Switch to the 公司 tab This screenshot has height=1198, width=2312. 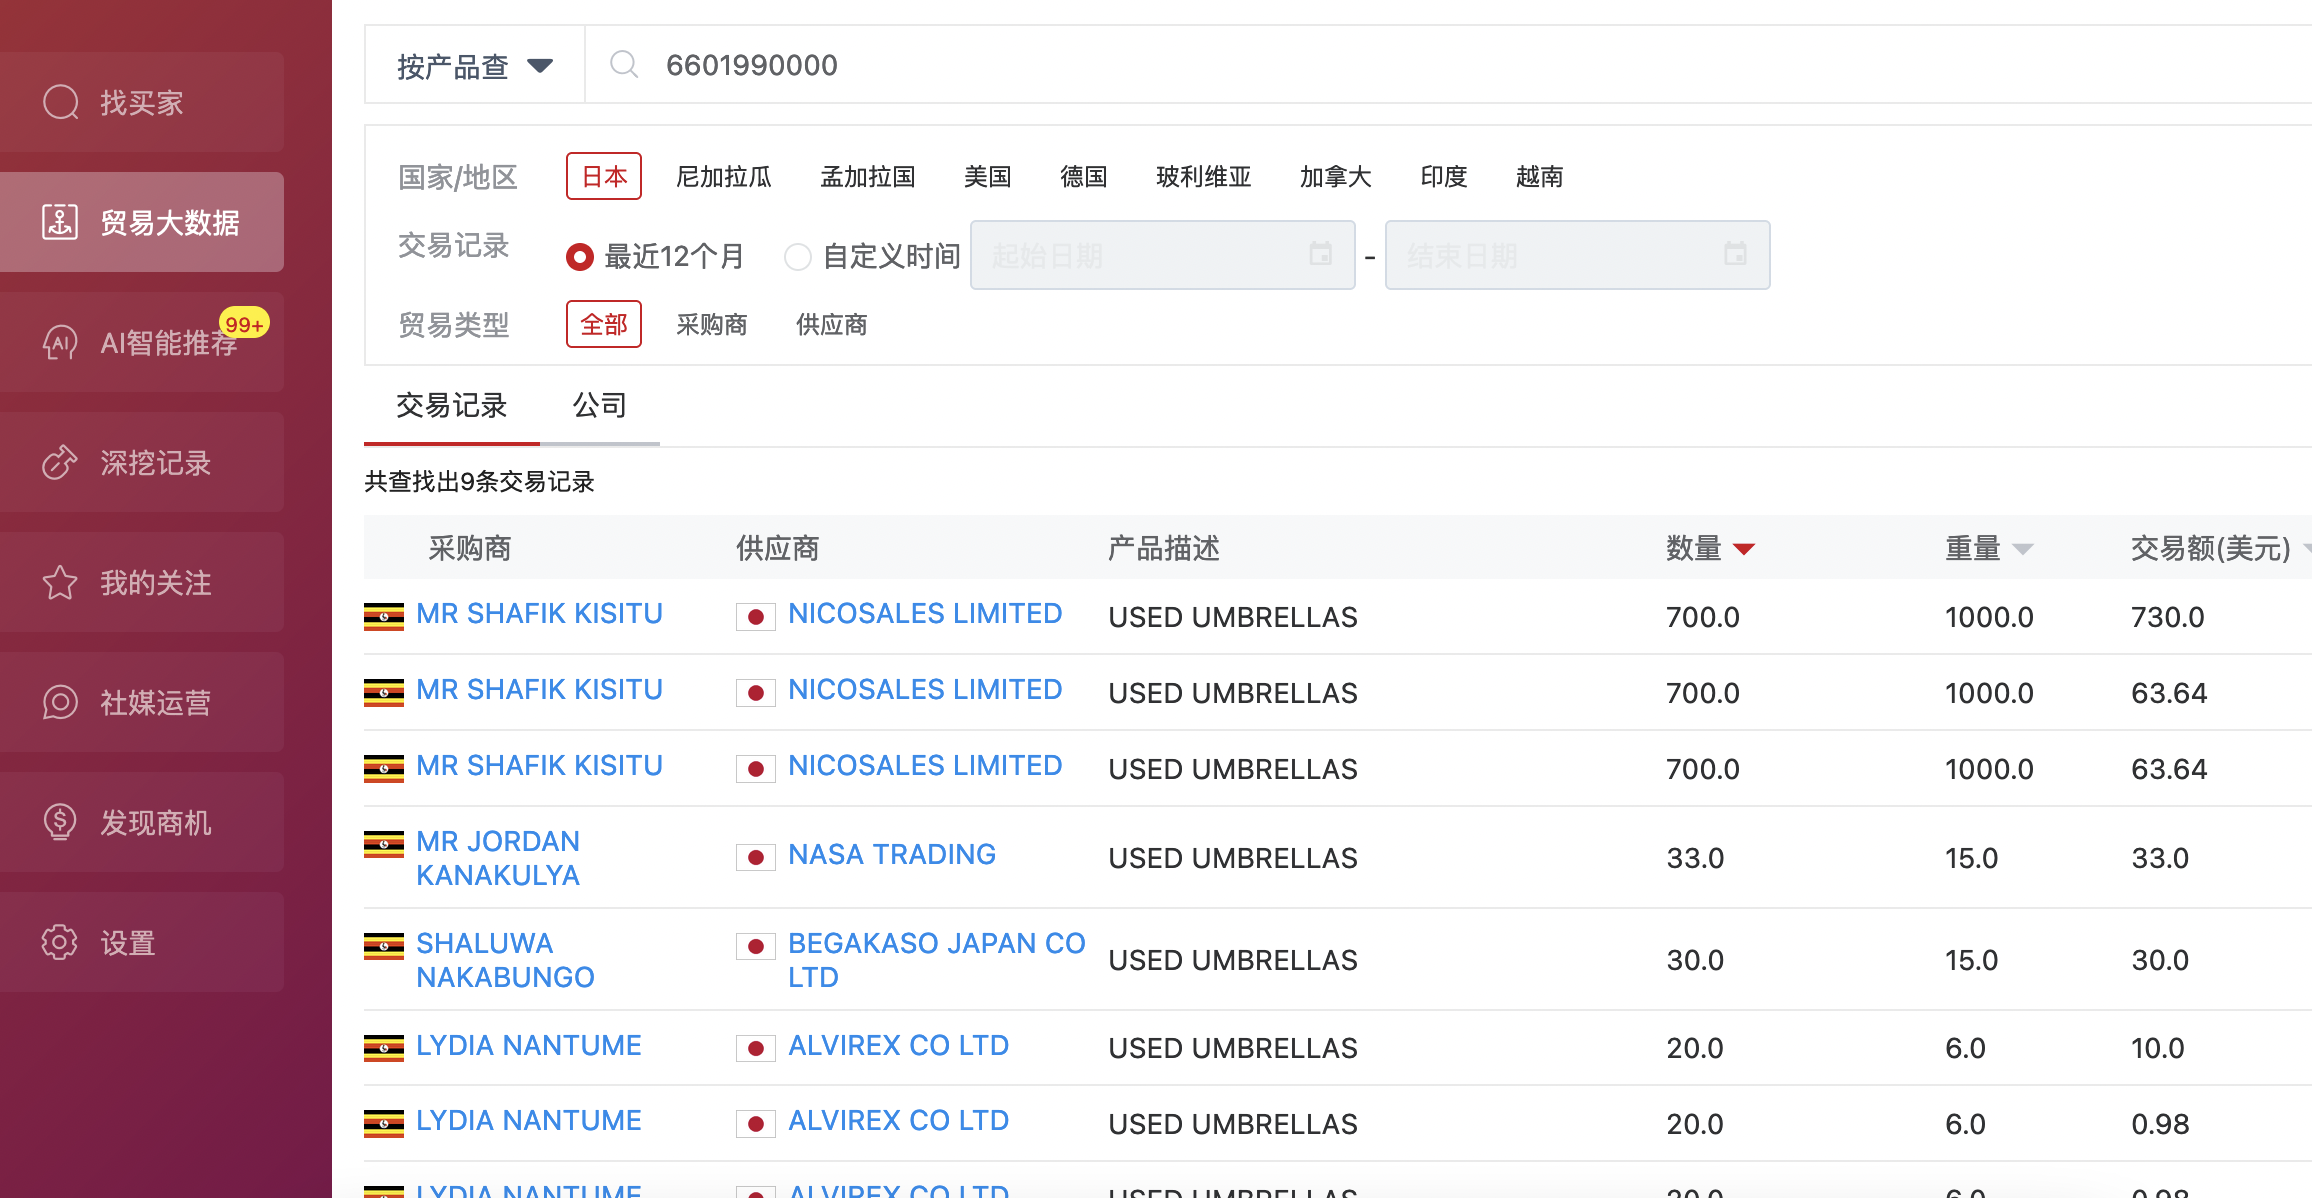(598, 405)
